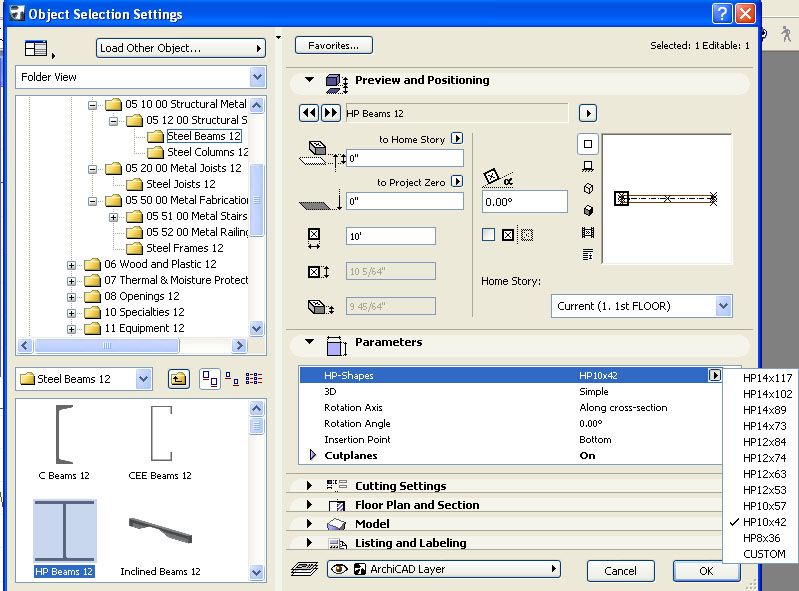The image size is (799, 591).
Task: Choose CUSTOM from the shapes list
Action: [764, 554]
